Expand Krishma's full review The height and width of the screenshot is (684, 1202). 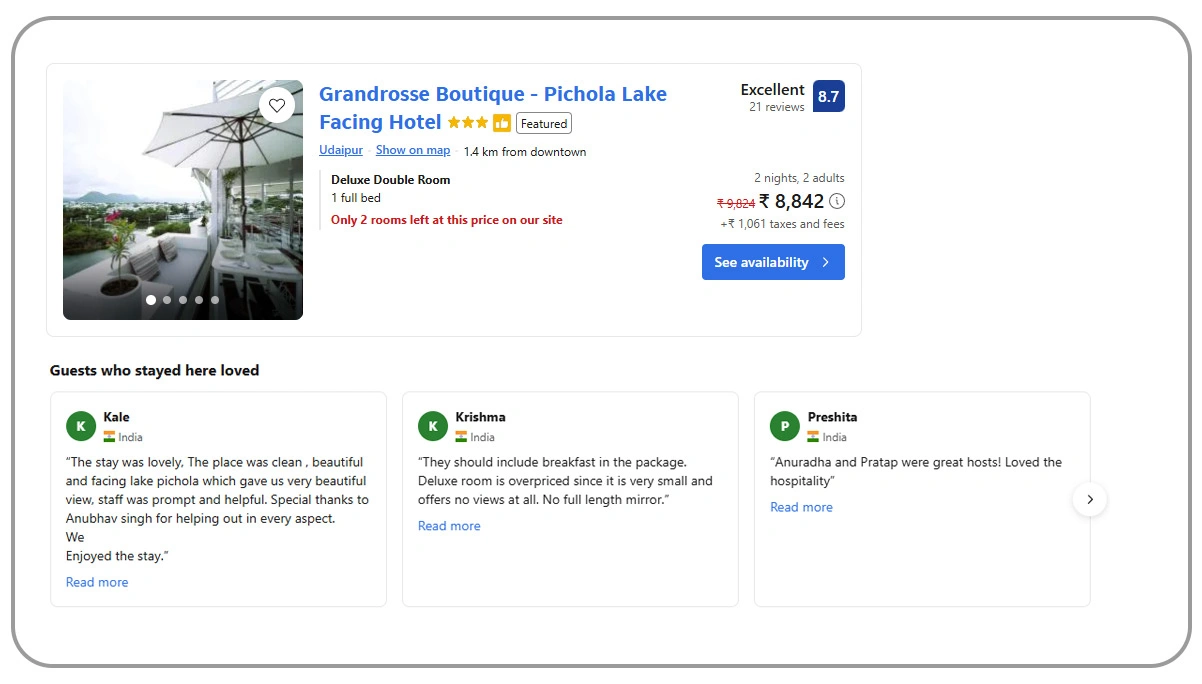click(x=449, y=525)
